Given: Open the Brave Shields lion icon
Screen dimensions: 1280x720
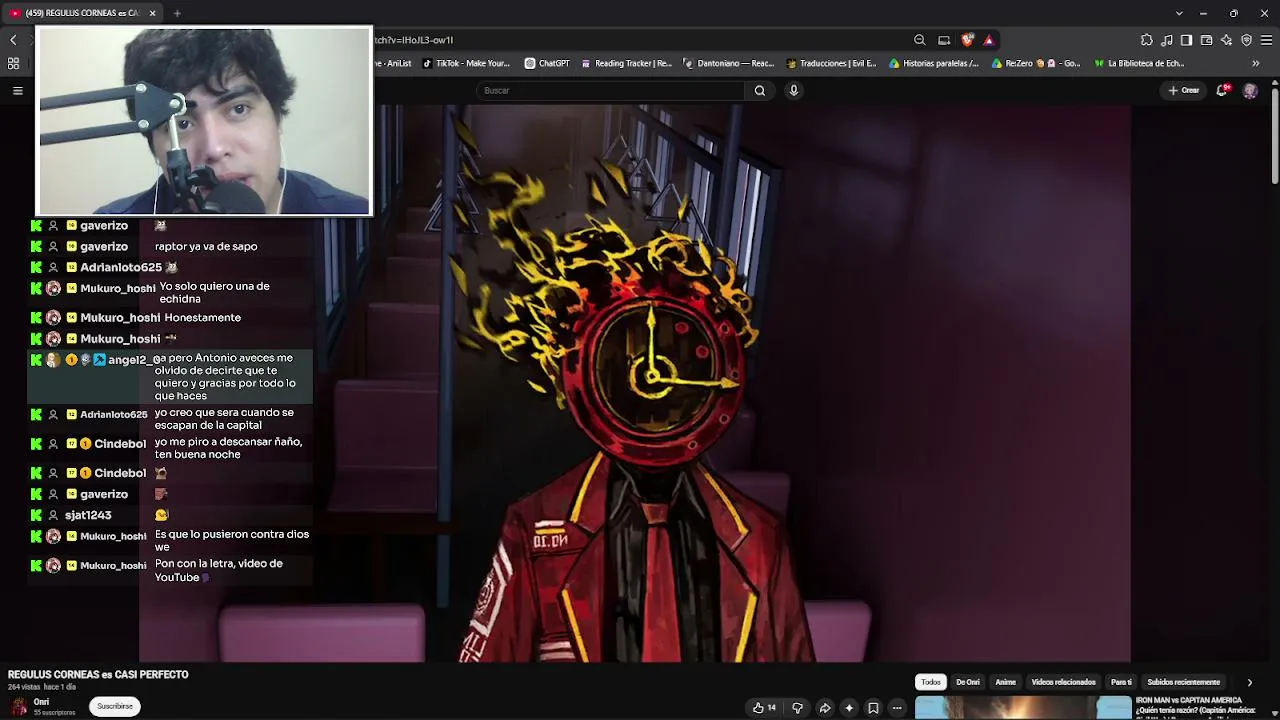Looking at the screenshot, I should (967, 40).
